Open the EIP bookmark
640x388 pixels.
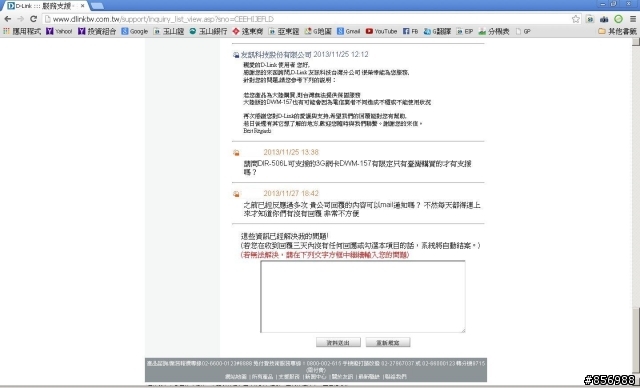coord(464,31)
